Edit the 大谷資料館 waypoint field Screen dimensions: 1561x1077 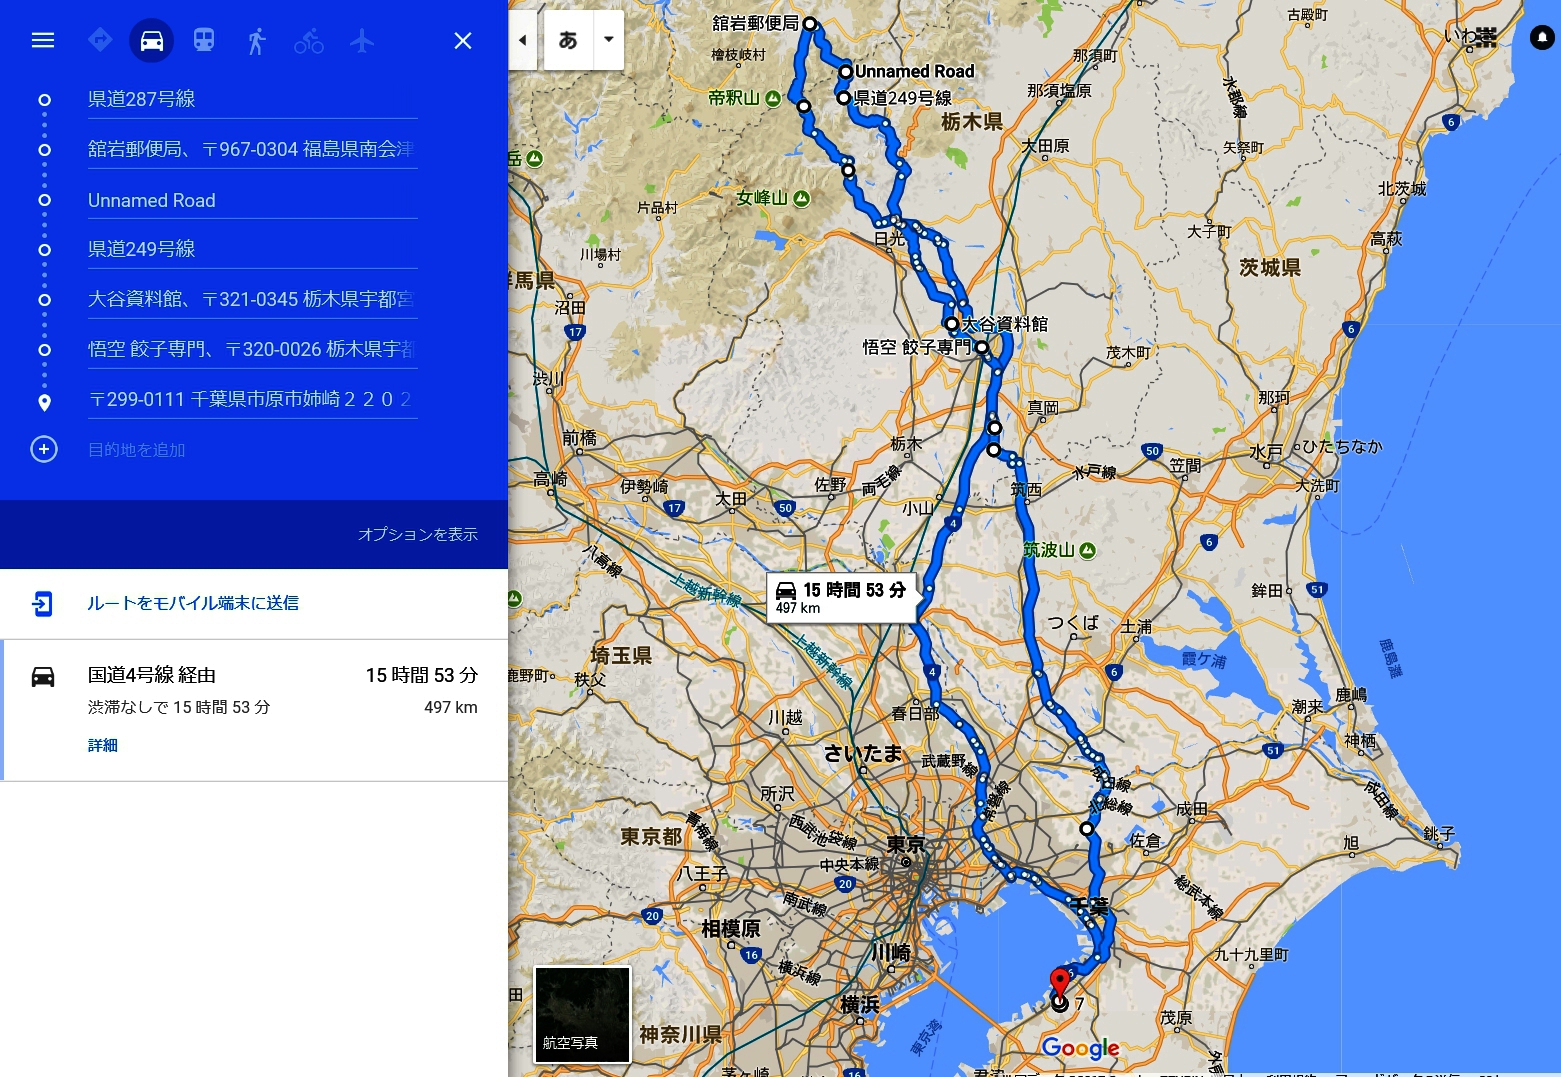pos(252,299)
